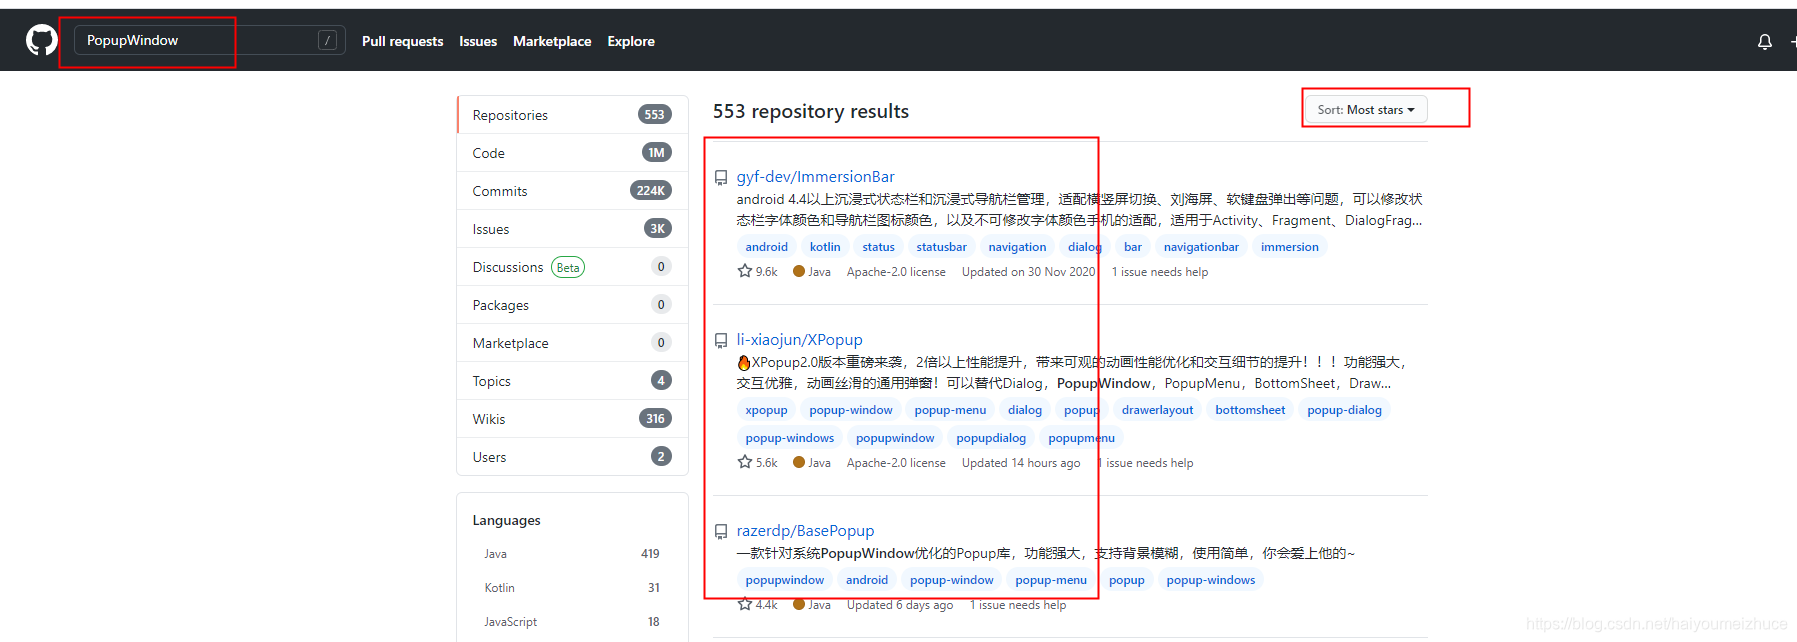
Task: Open Sort: Most stars dropdown
Action: [x=1365, y=110]
